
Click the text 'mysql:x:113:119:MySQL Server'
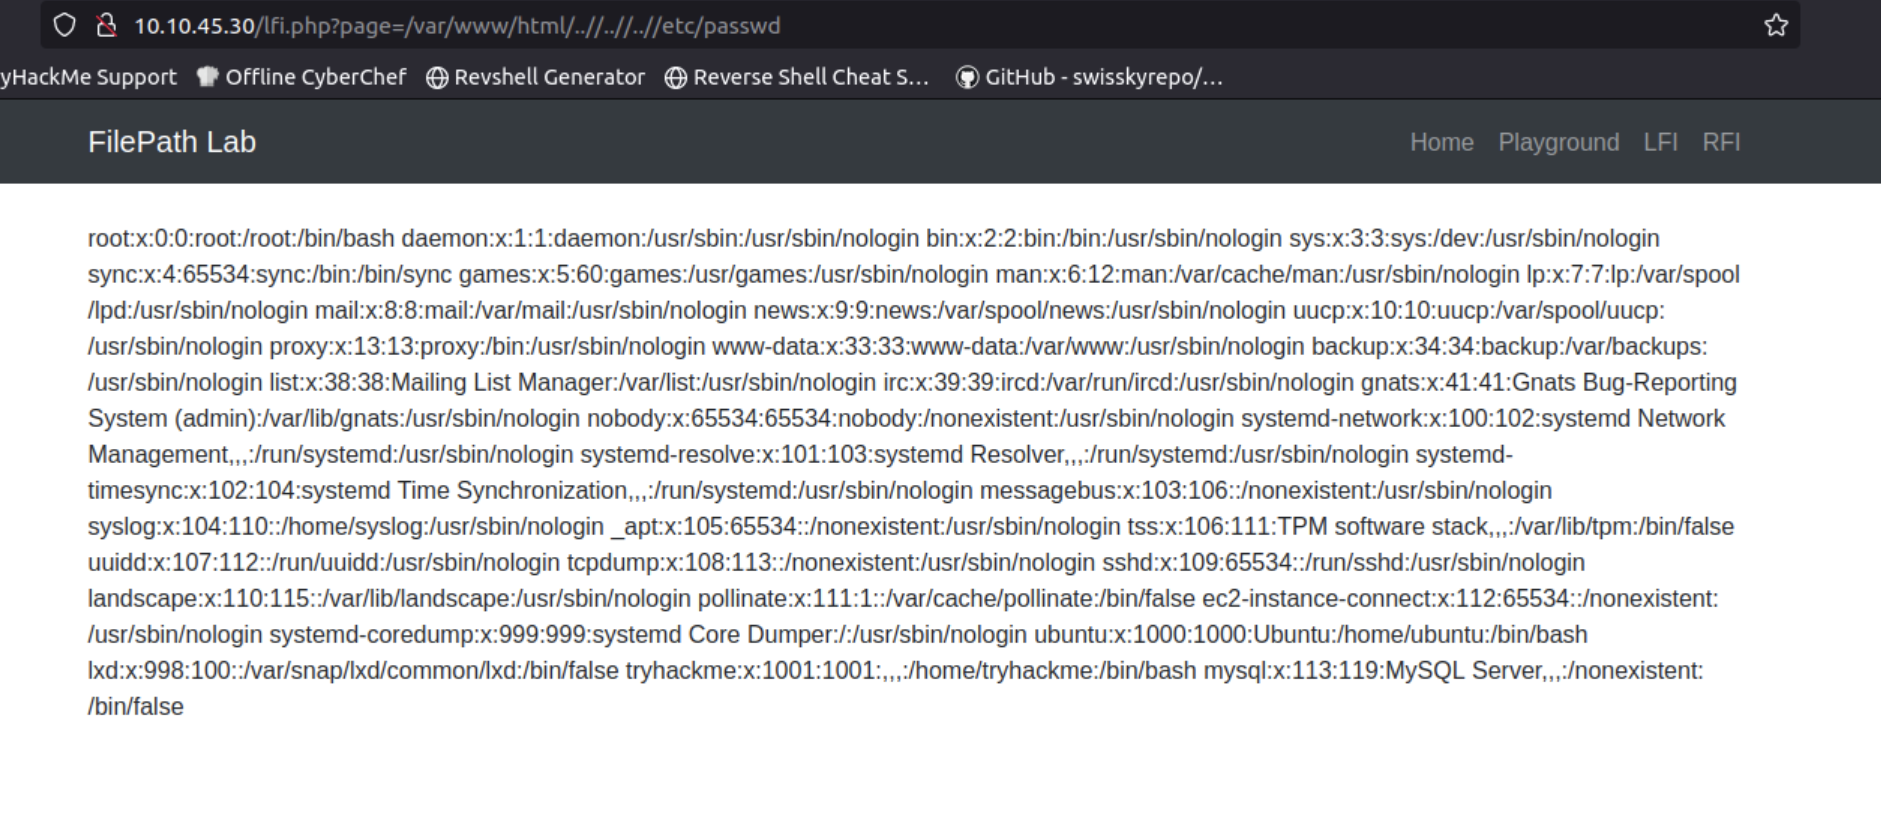point(1372,670)
